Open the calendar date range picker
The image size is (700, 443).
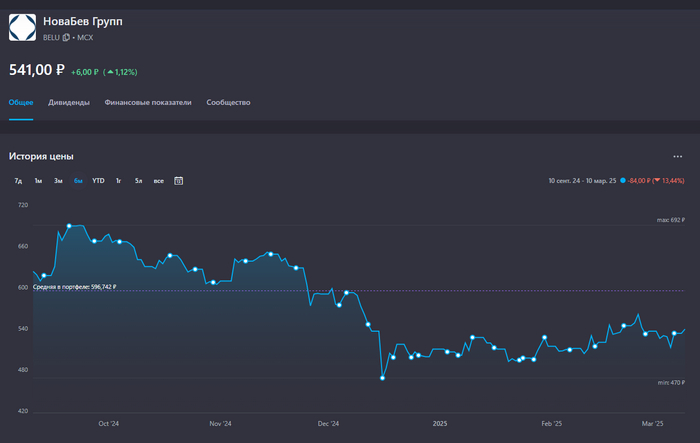coord(179,181)
